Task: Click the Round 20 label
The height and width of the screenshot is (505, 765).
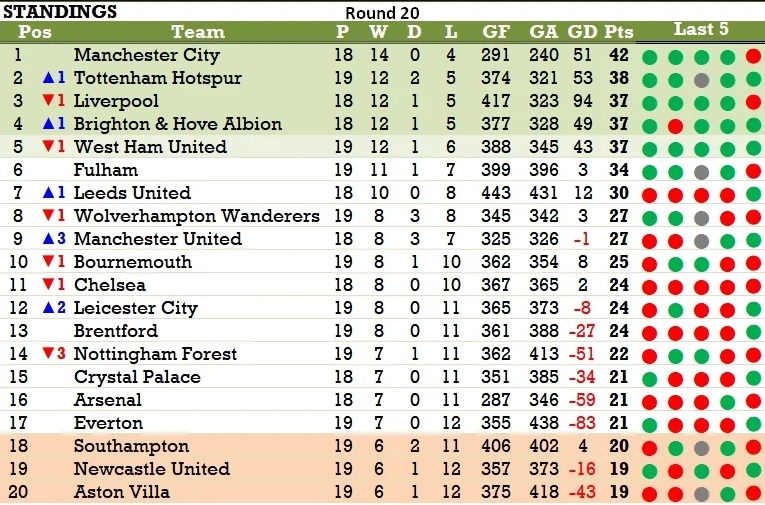Action: [x=382, y=13]
